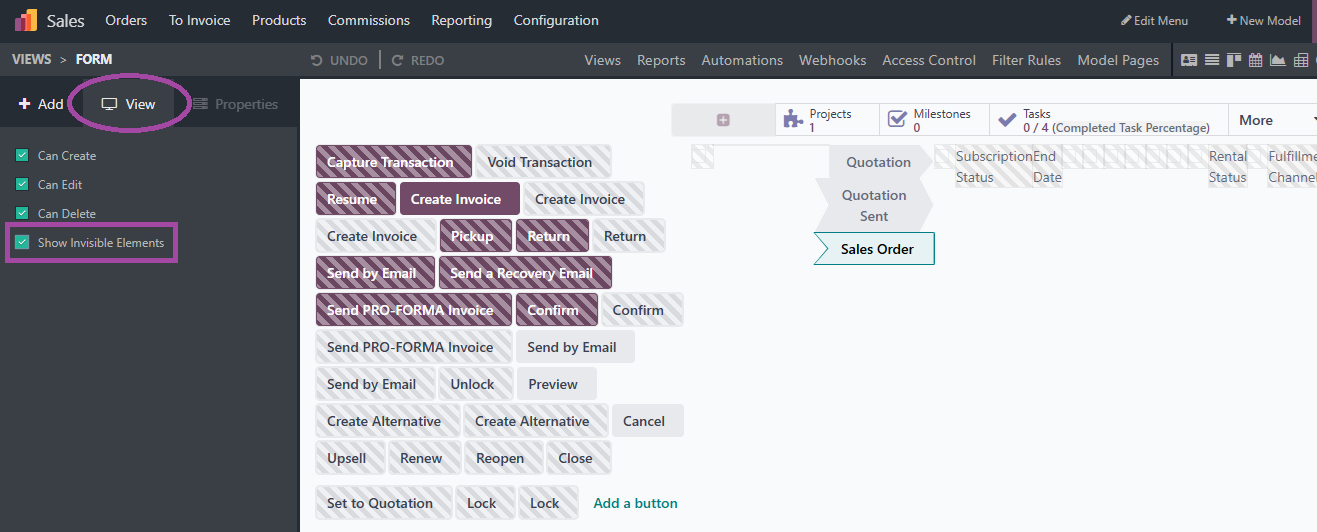The width and height of the screenshot is (1317, 532).
Task: Toggle the Can Edit checkbox
Action: (22, 185)
